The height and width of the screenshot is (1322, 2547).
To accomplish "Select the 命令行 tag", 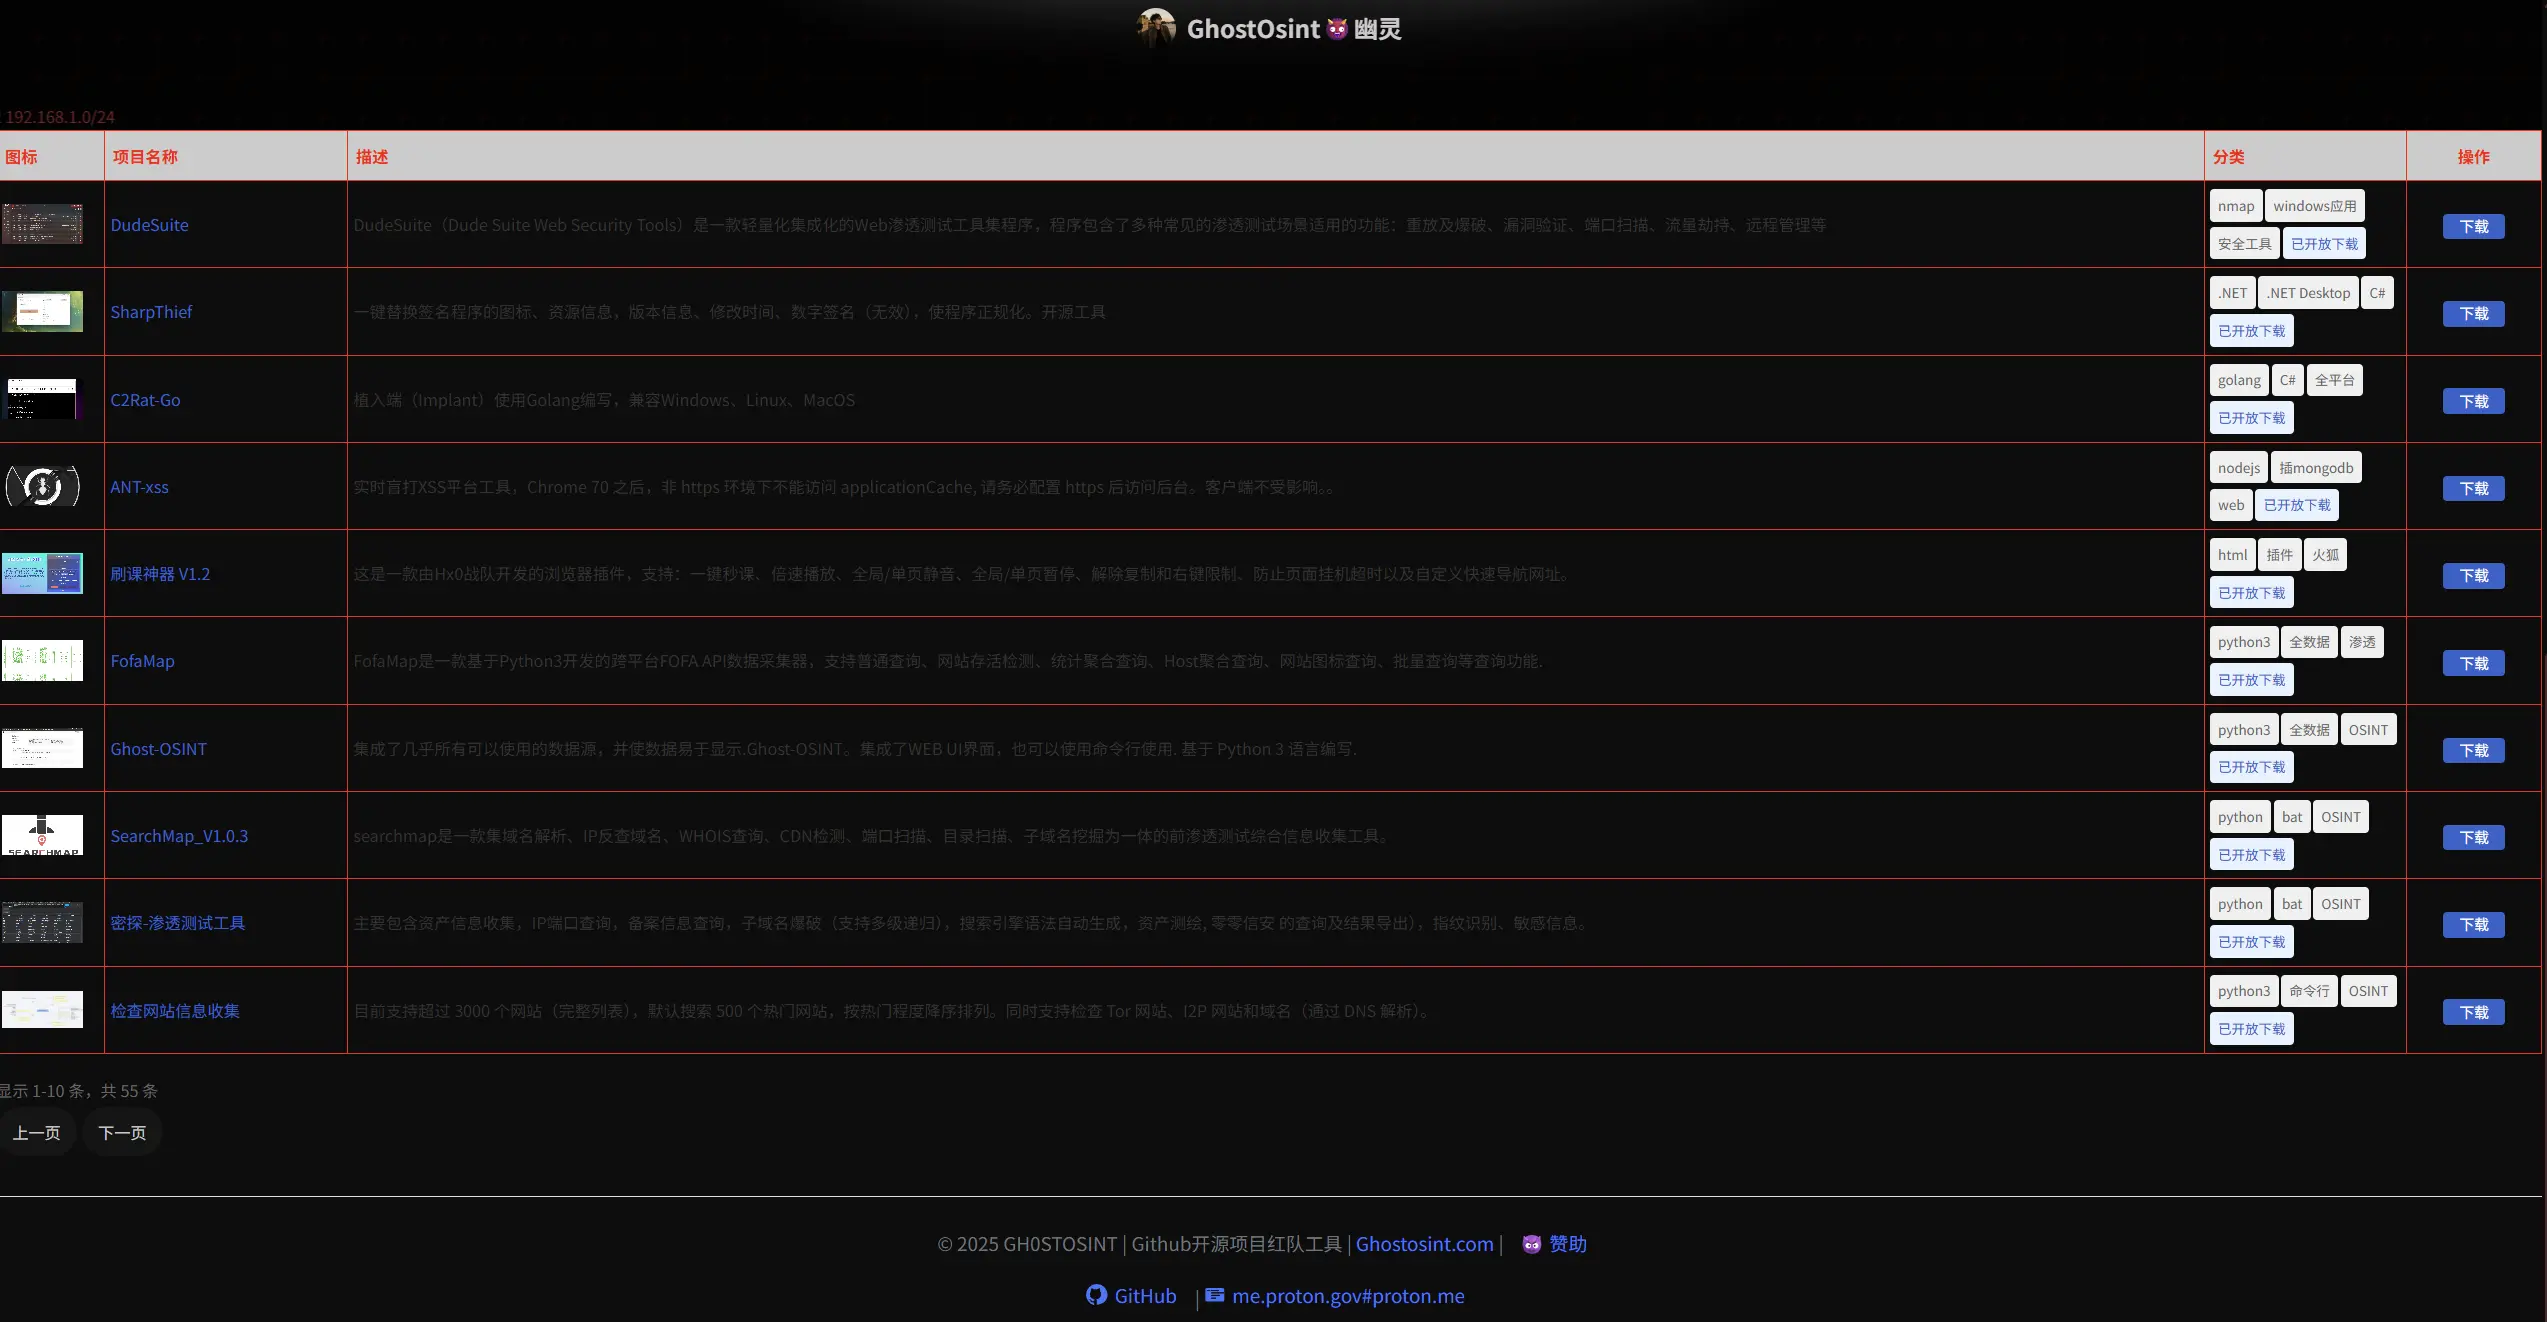I will [2309, 991].
